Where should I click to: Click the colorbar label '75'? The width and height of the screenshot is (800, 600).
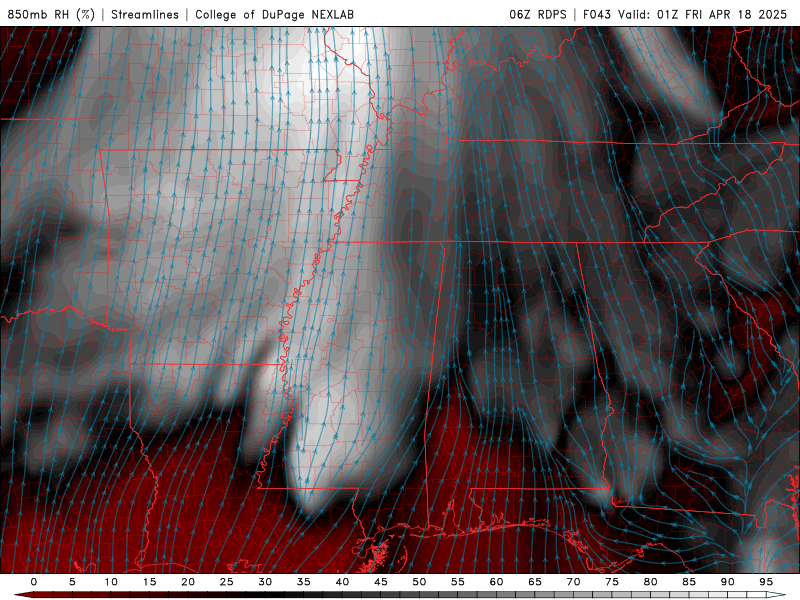612,582
